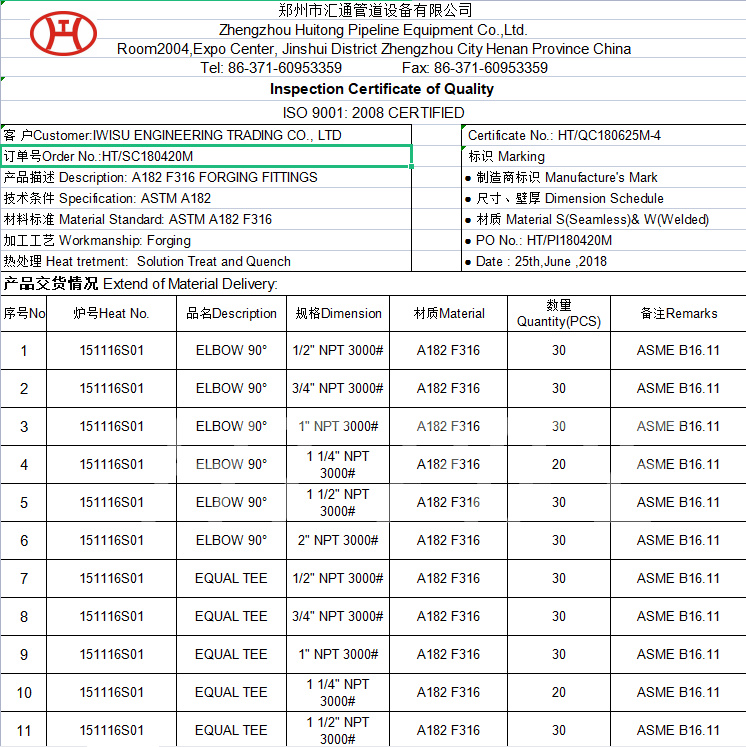Select the ISO 9001: 2008 CERTIFIED line
Viewport: 746px width, 747px height.
[373, 113]
